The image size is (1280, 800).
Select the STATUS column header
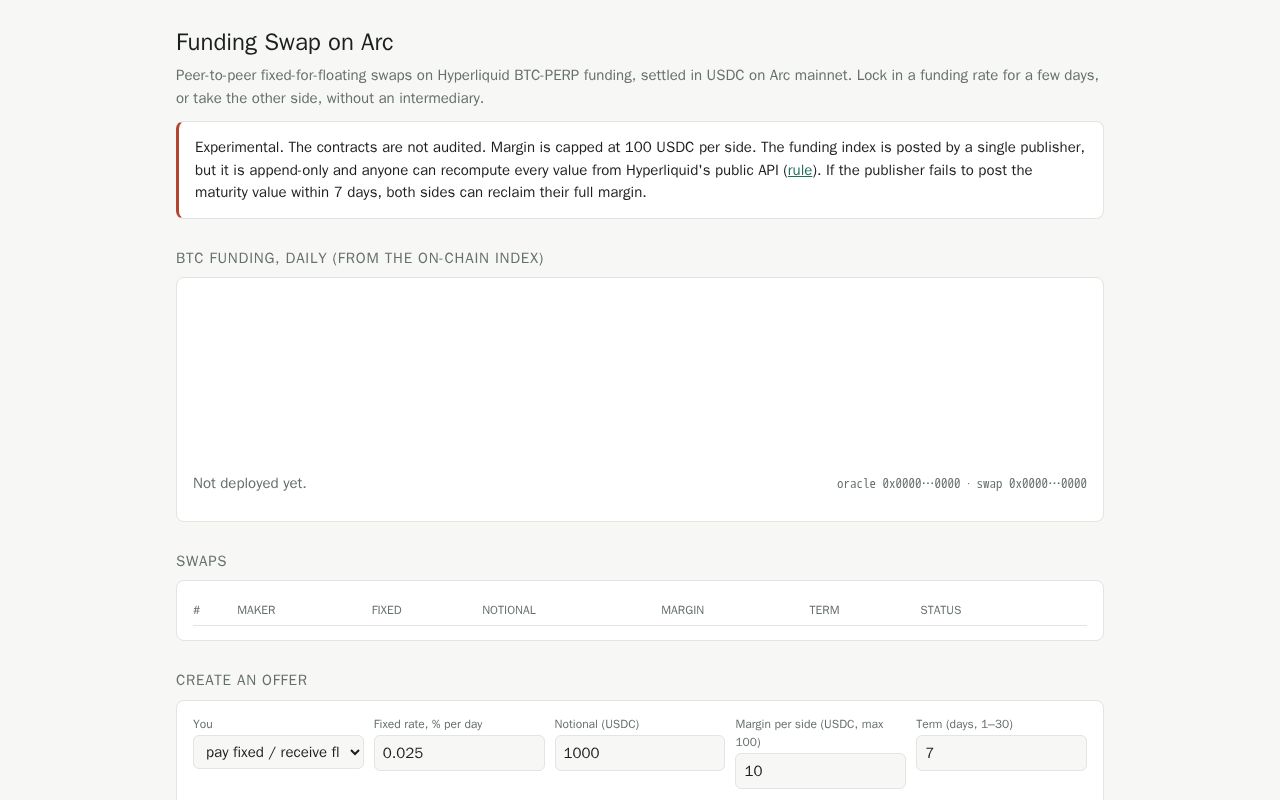pyautogui.click(x=941, y=610)
